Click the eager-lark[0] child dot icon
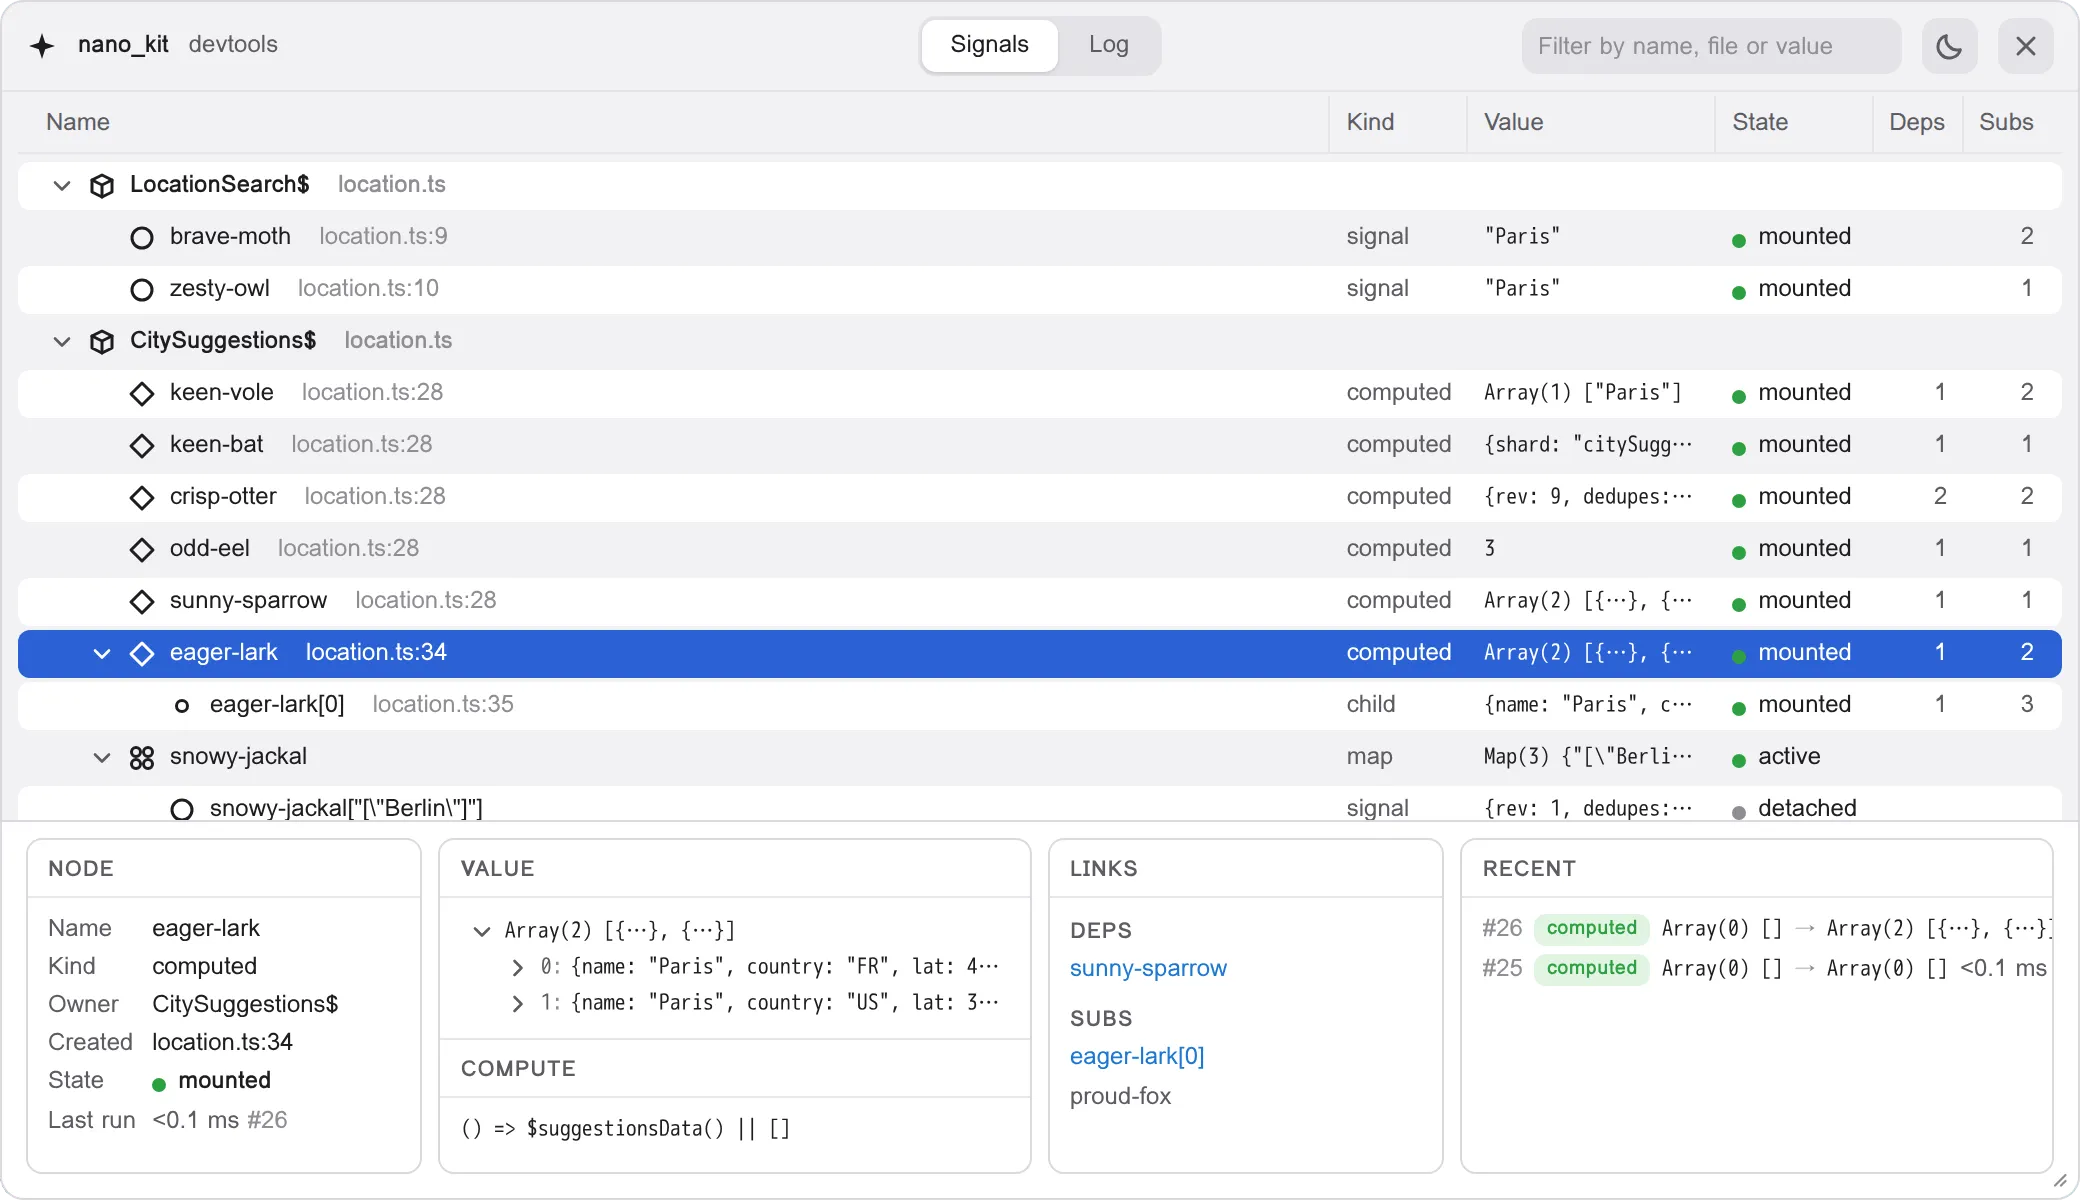This screenshot has width=2080, height=1200. click(x=182, y=706)
